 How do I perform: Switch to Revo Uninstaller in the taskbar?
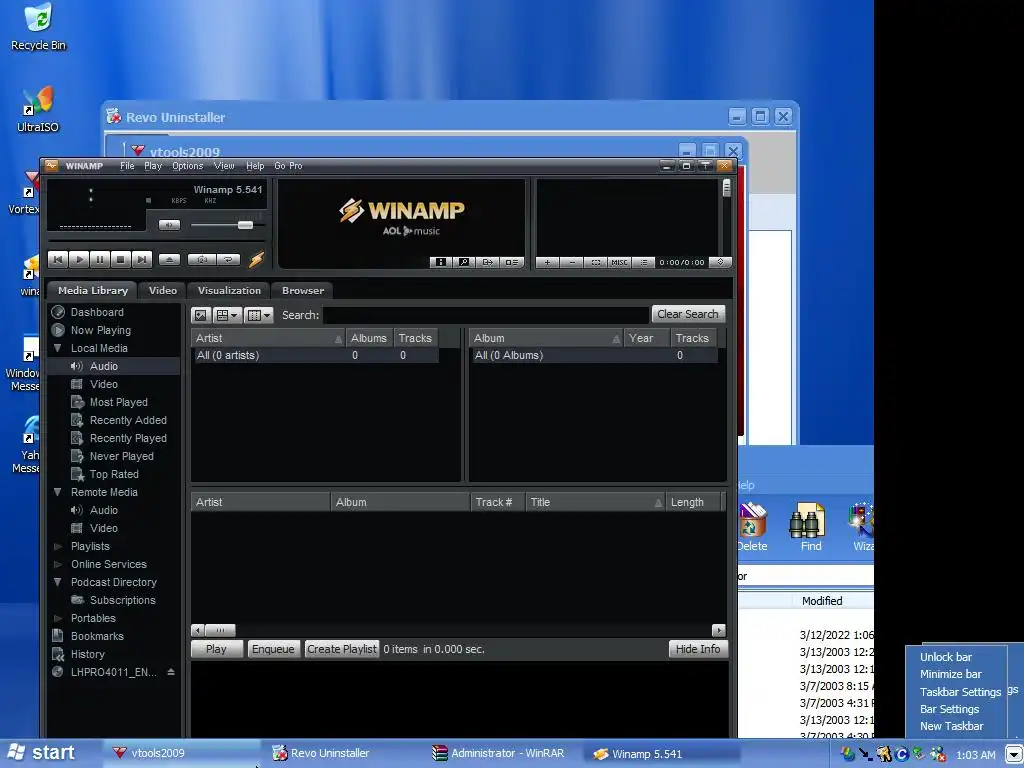coord(330,754)
